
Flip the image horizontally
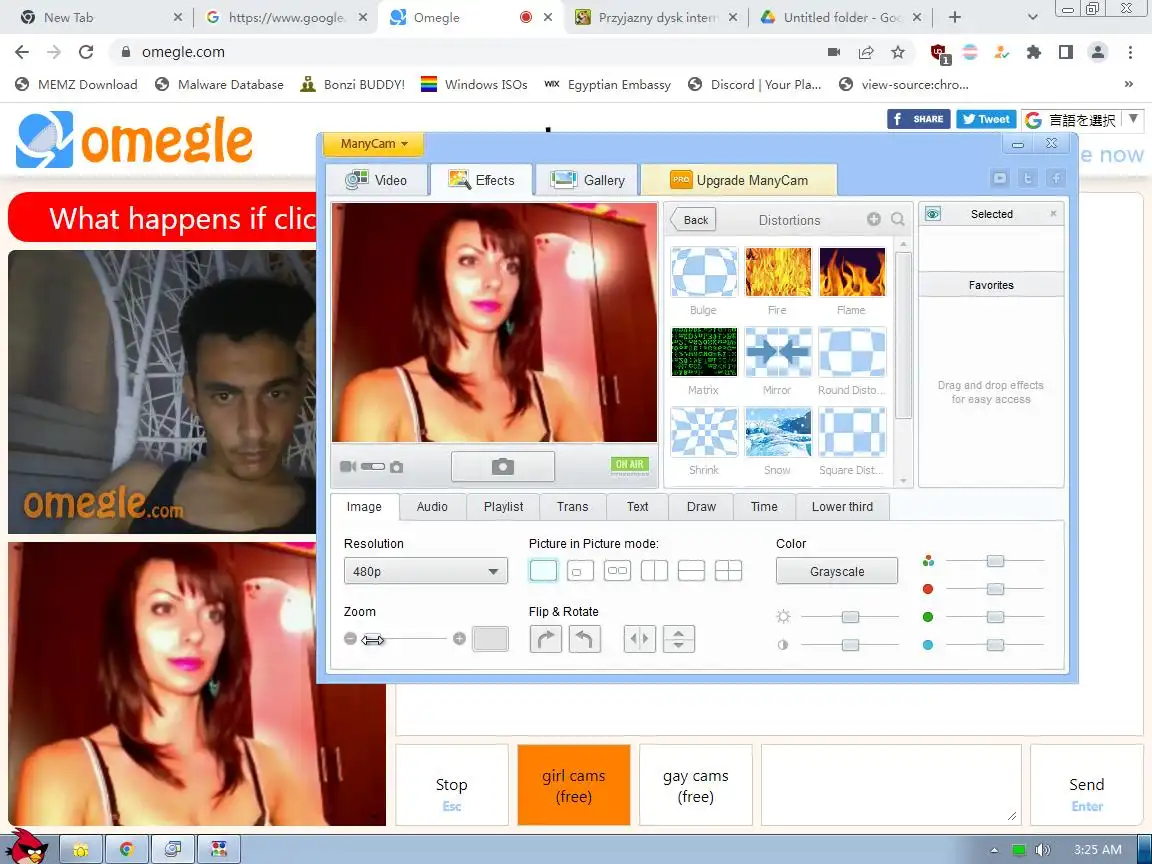click(x=640, y=638)
